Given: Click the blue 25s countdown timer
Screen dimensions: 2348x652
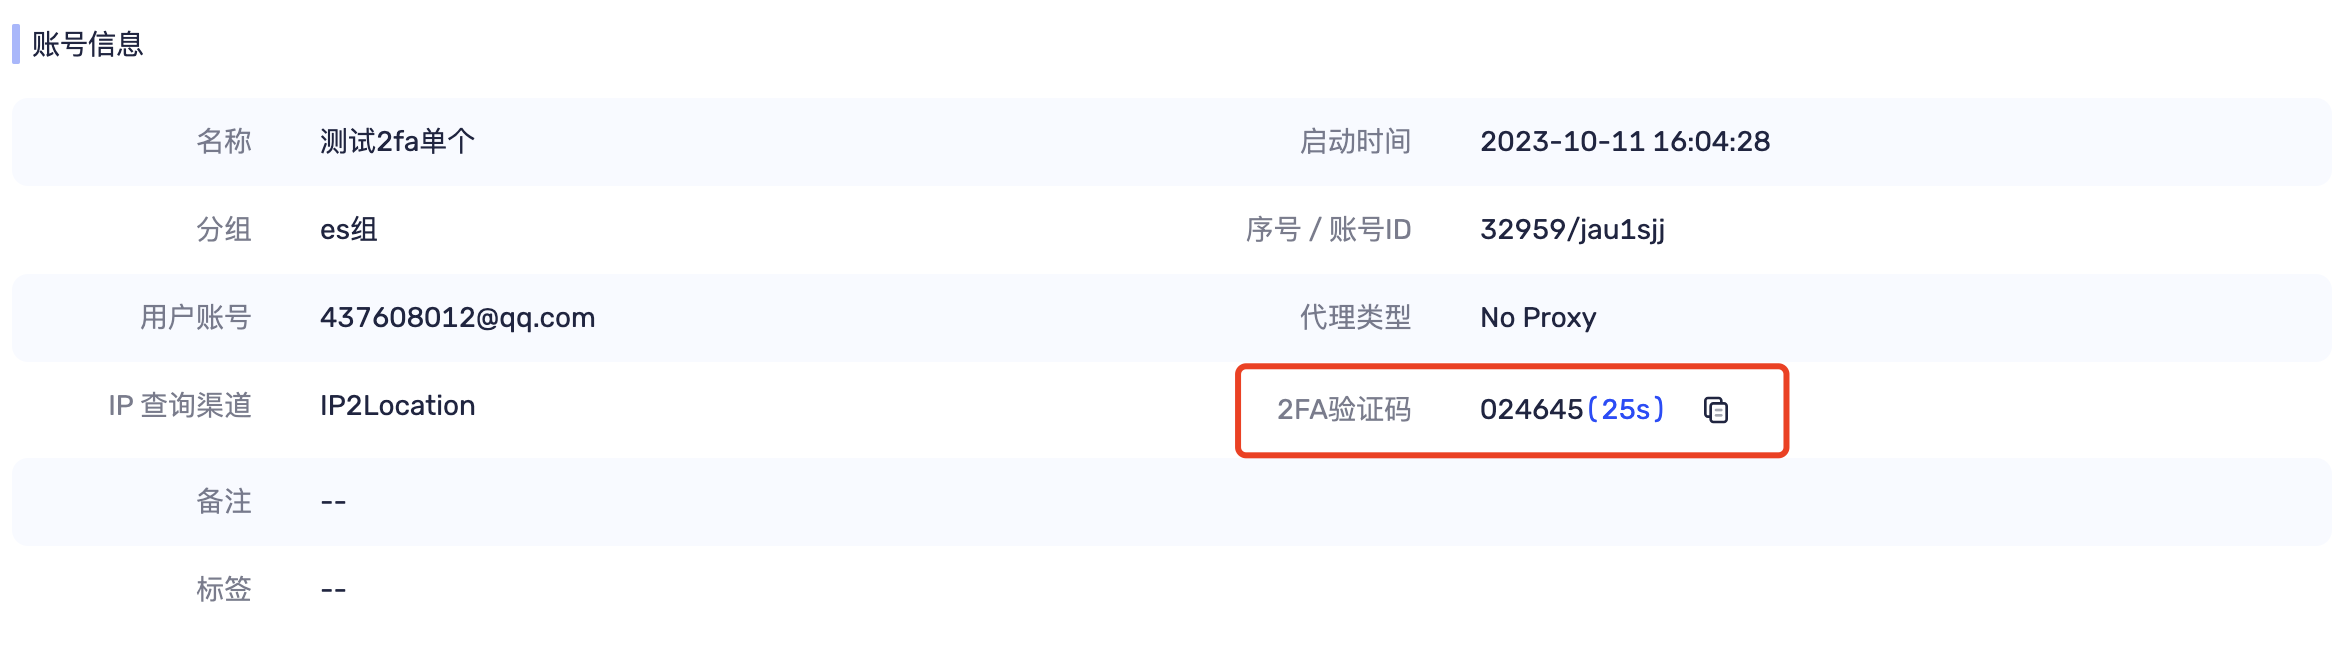Looking at the screenshot, I should 1626,410.
